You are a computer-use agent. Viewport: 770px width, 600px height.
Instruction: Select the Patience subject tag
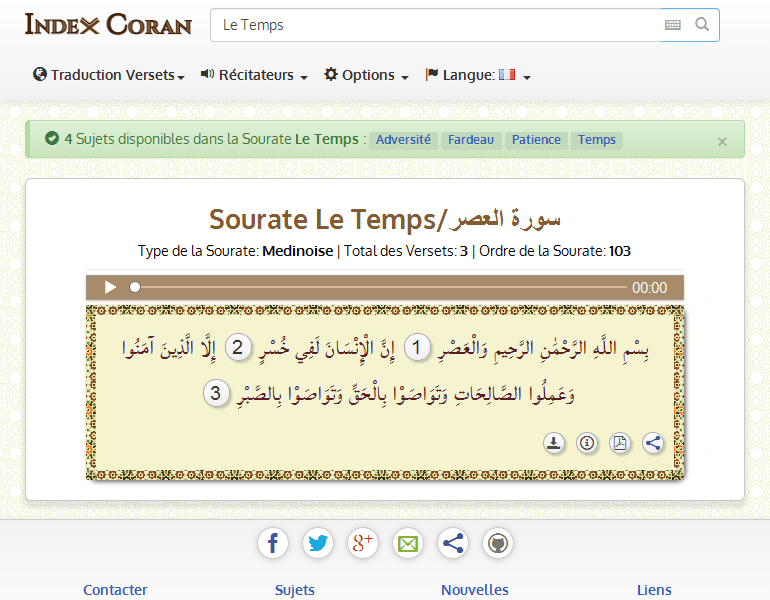pyautogui.click(x=536, y=140)
